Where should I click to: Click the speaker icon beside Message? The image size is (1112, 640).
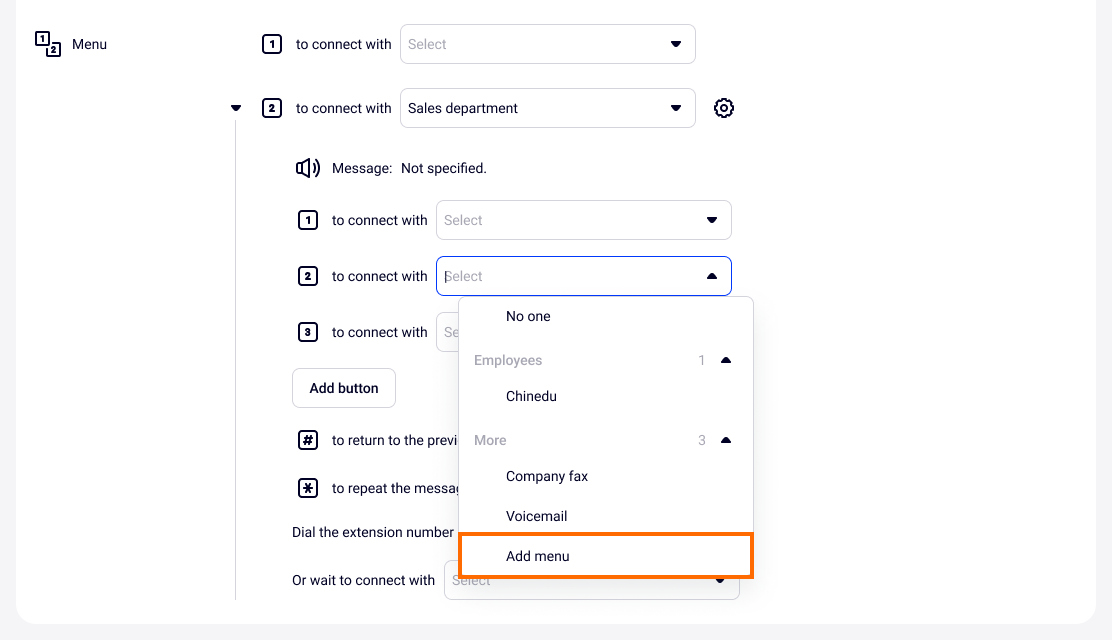pyautogui.click(x=308, y=168)
